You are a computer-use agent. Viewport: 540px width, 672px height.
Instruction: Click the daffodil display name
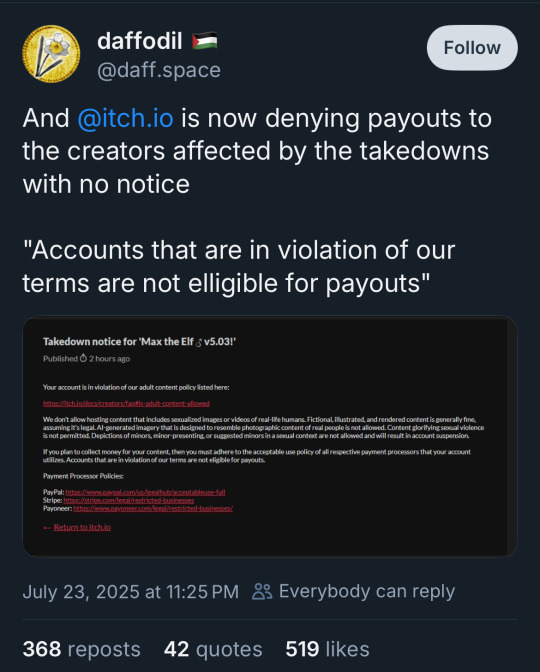click(140, 41)
